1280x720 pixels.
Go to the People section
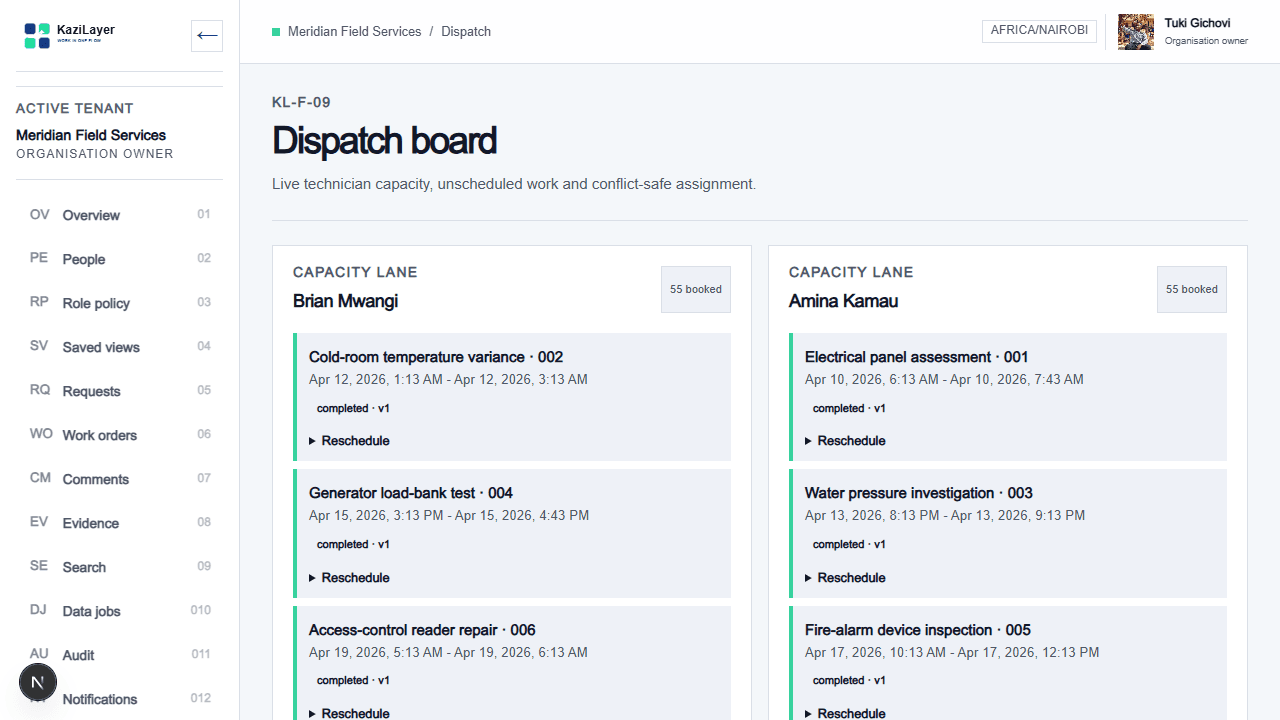click(x=120, y=259)
